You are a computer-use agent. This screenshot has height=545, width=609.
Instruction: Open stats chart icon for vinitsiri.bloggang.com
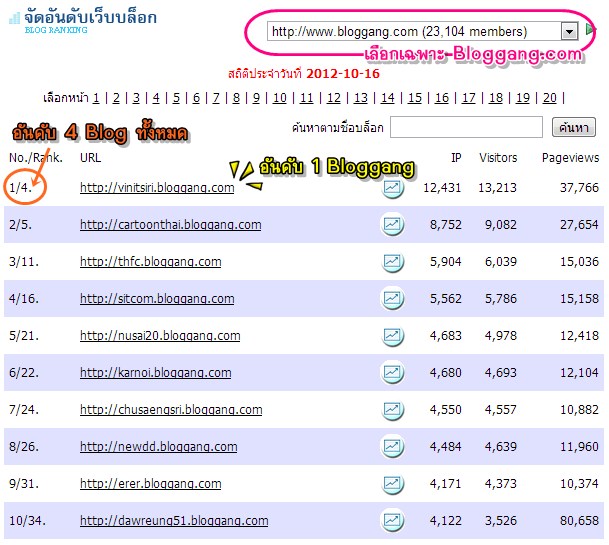point(392,188)
